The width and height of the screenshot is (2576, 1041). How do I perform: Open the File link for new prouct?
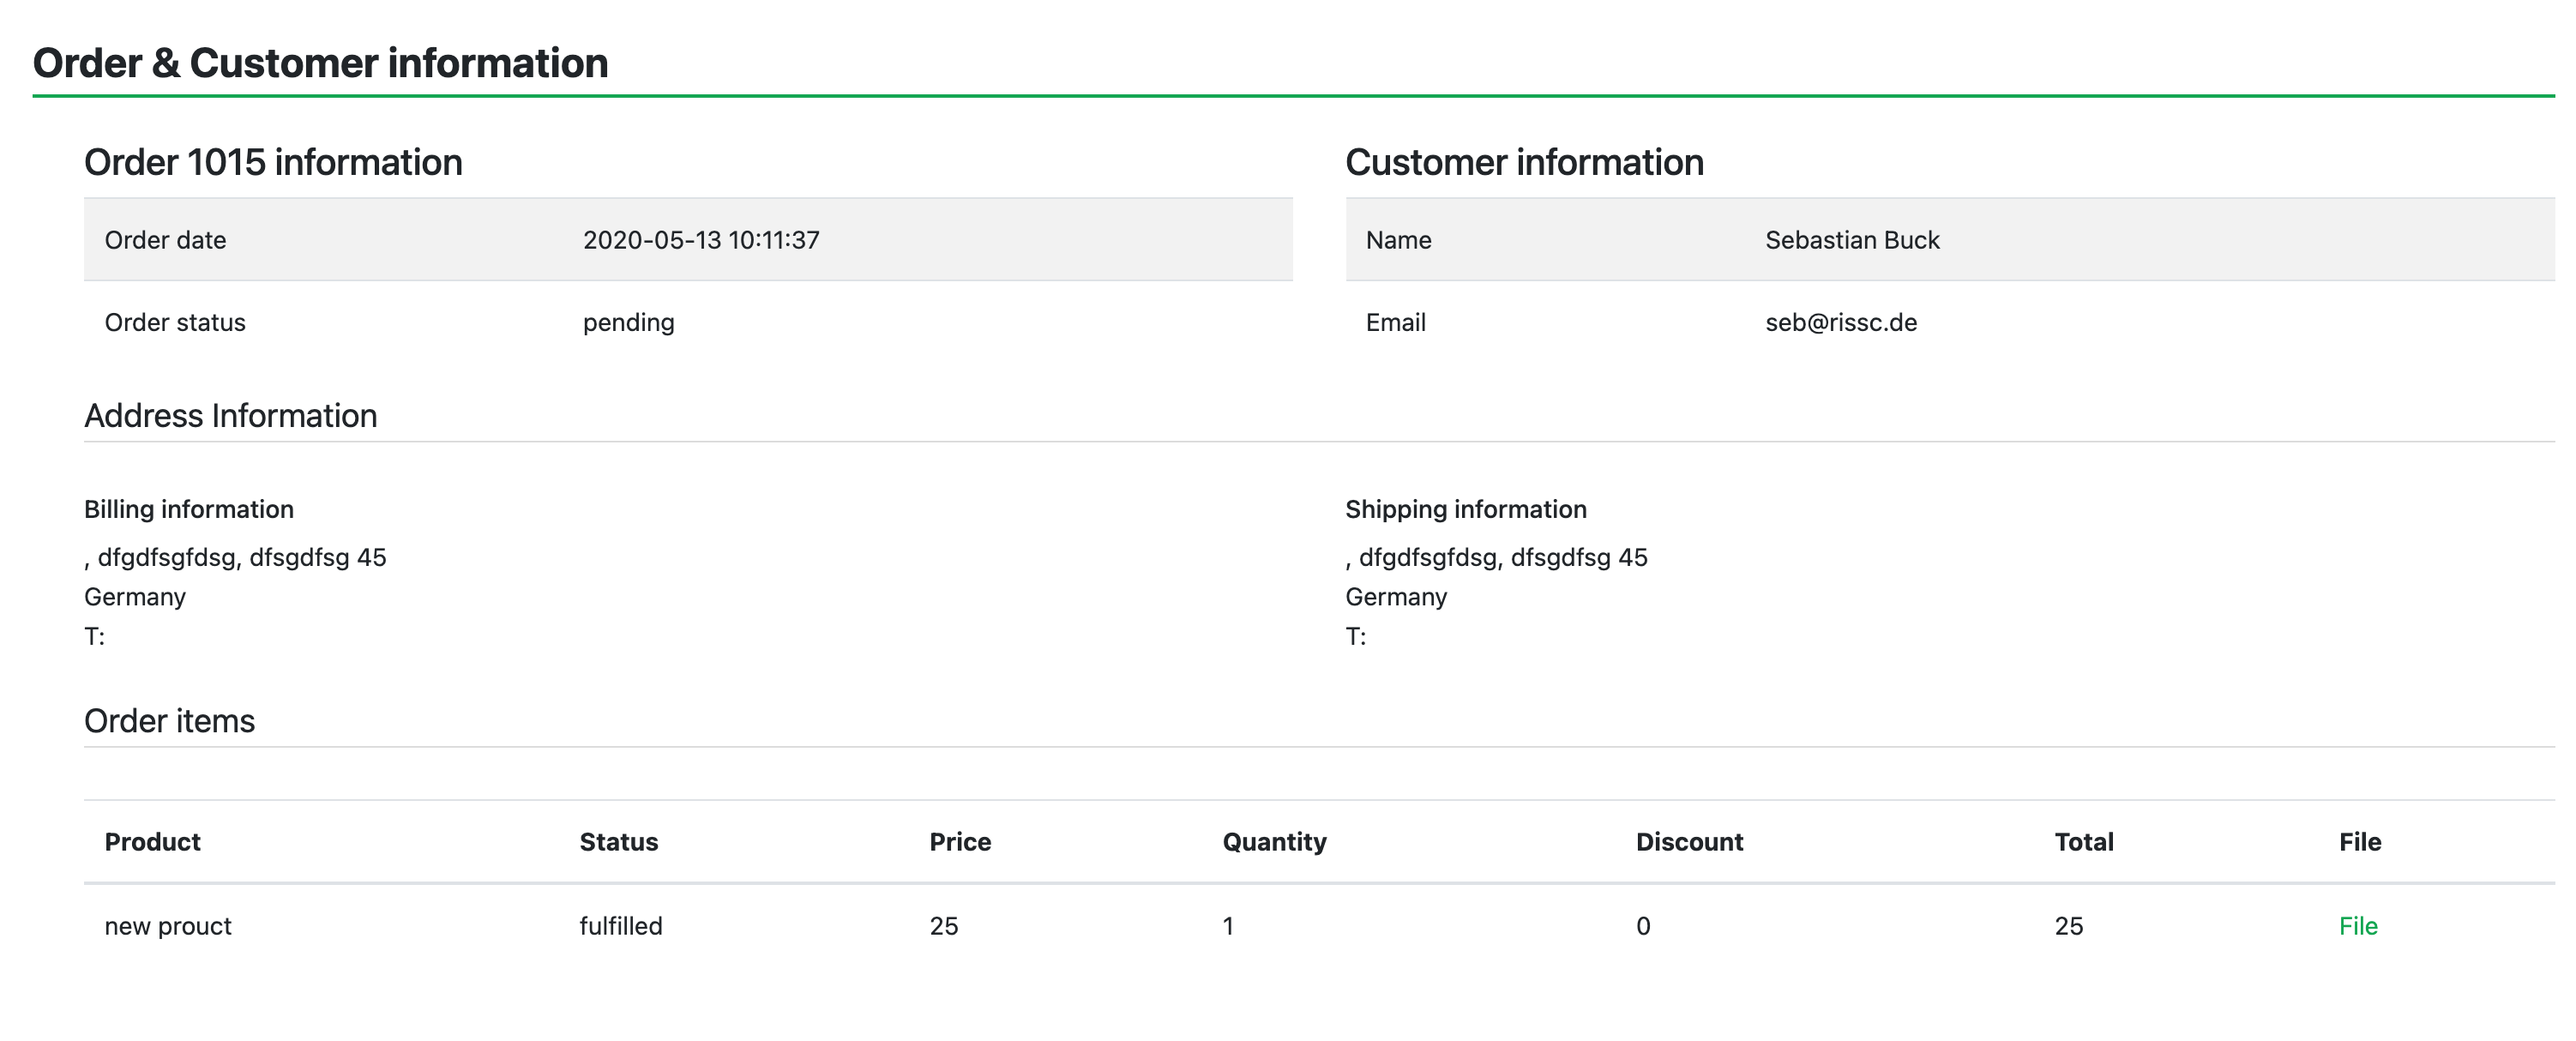pyautogui.click(x=2357, y=926)
